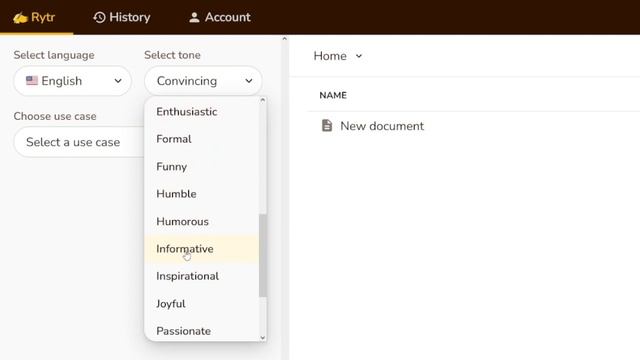Click the tone list scroll-down arrow
640x360 pixels.
coord(262,338)
